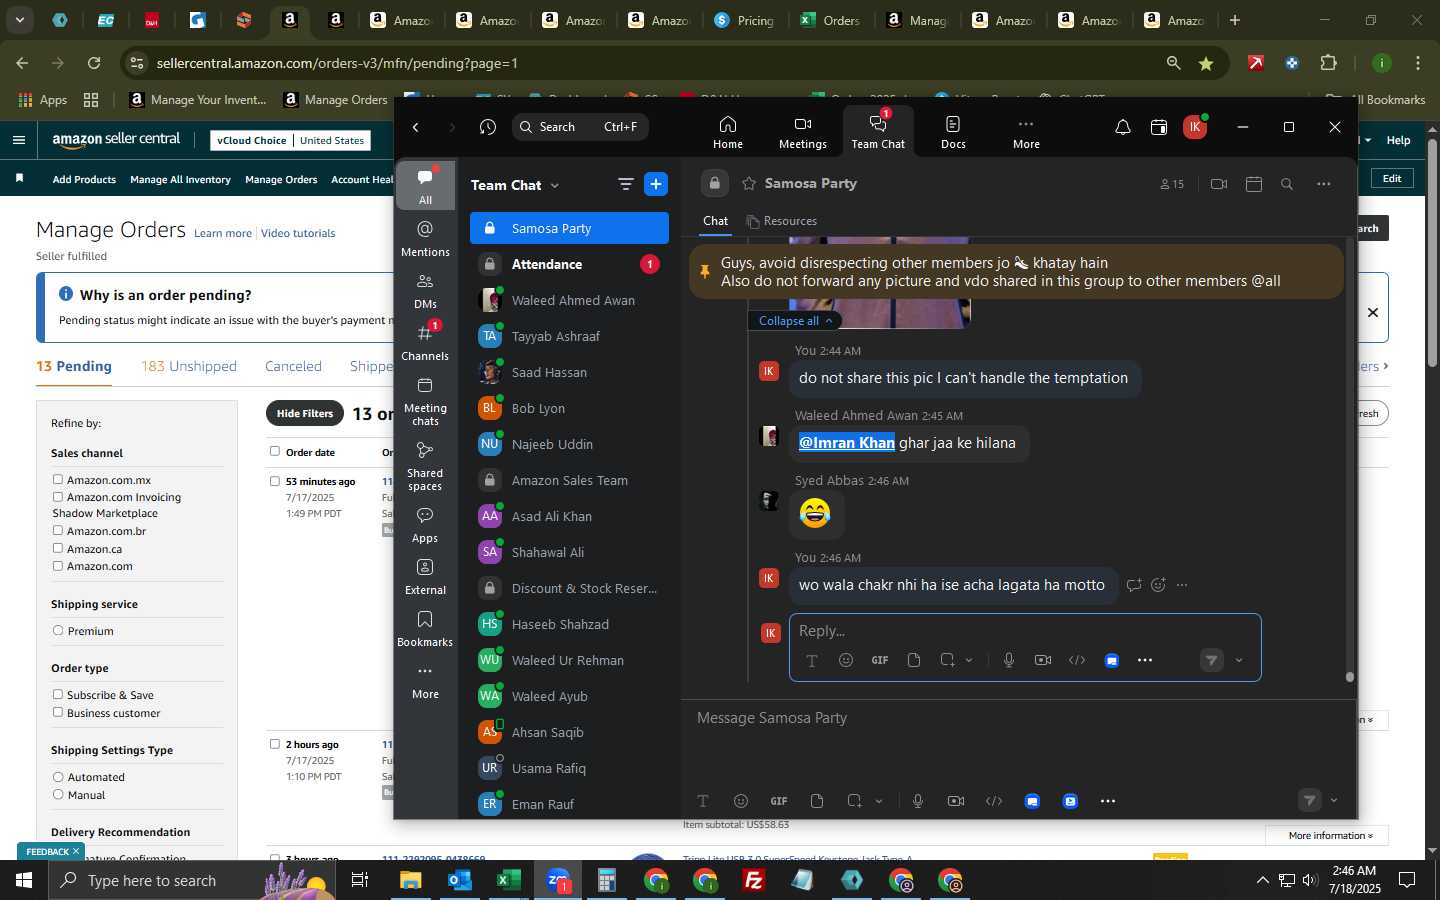The image size is (1440, 900).
Task: Open send options arrow in main box
Action: pyautogui.click(x=1334, y=800)
